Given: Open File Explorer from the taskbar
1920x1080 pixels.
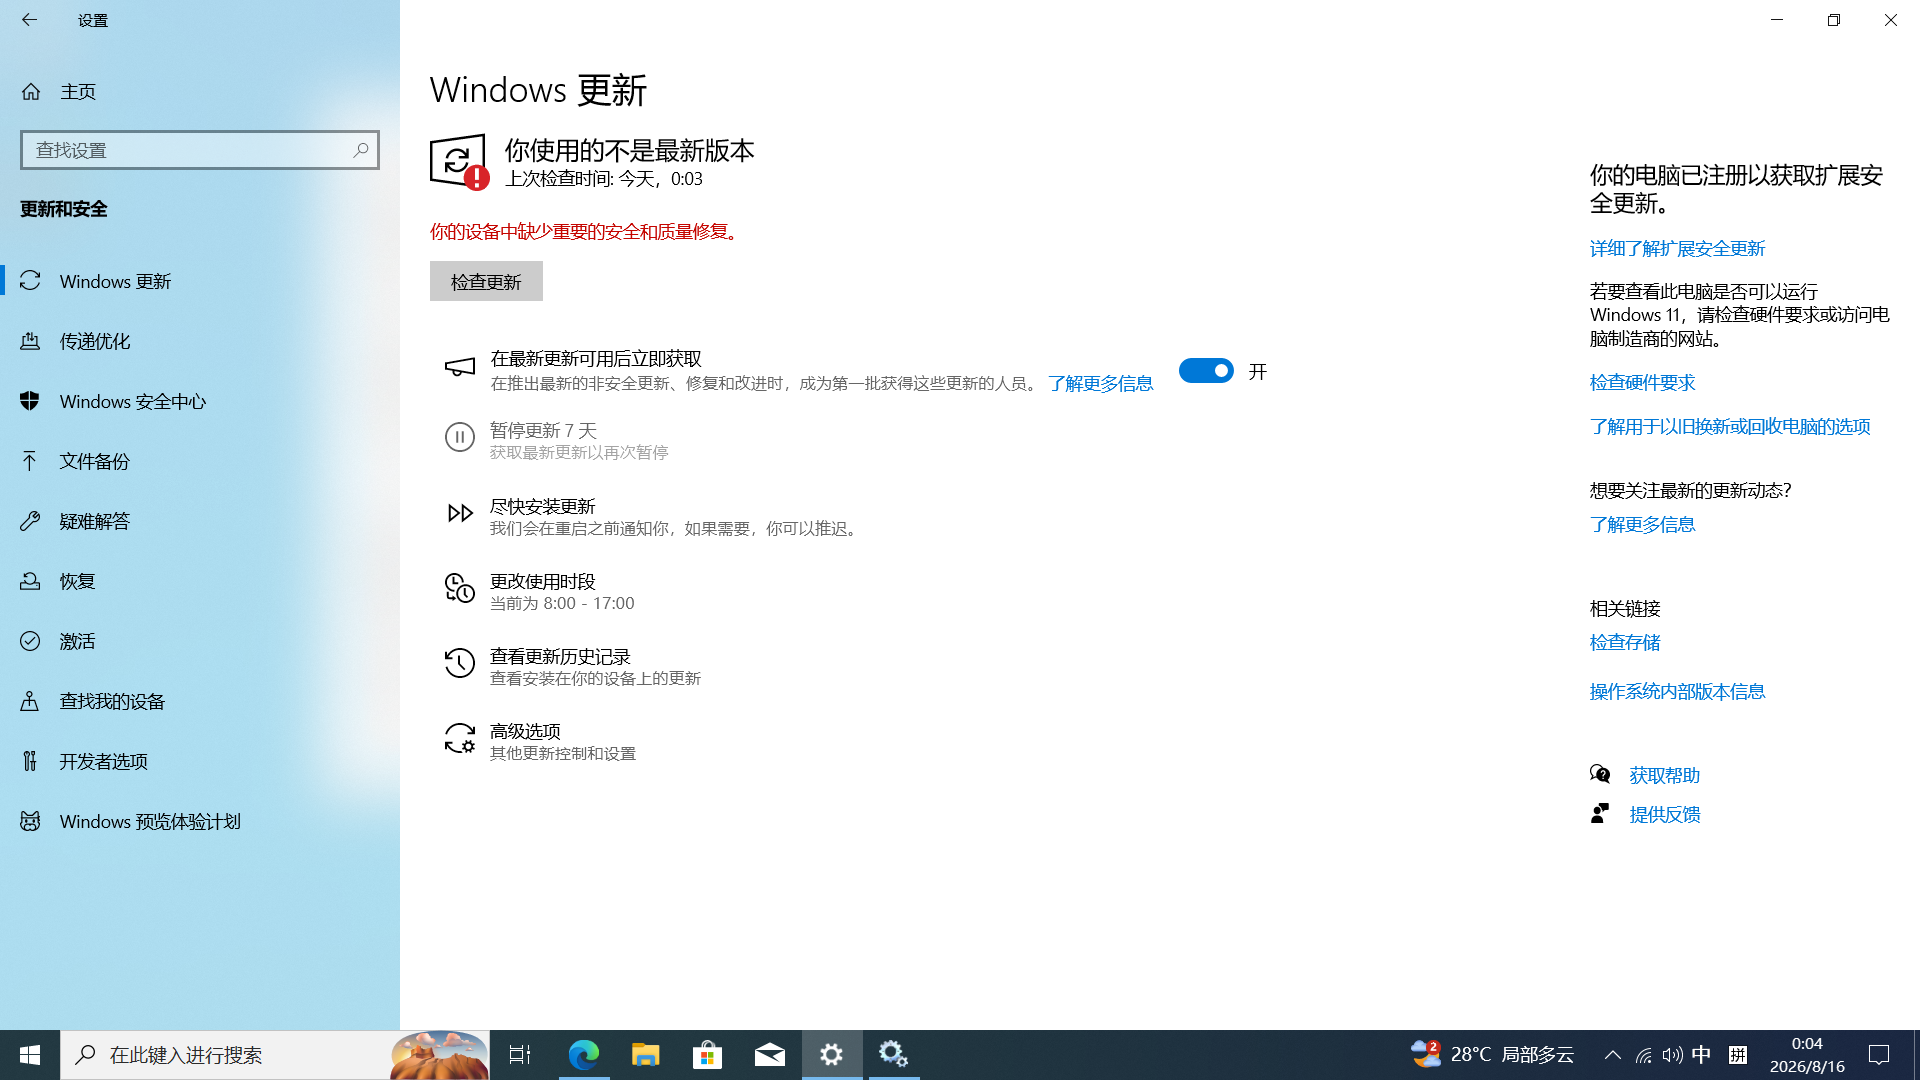Looking at the screenshot, I should pyautogui.click(x=646, y=1054).
